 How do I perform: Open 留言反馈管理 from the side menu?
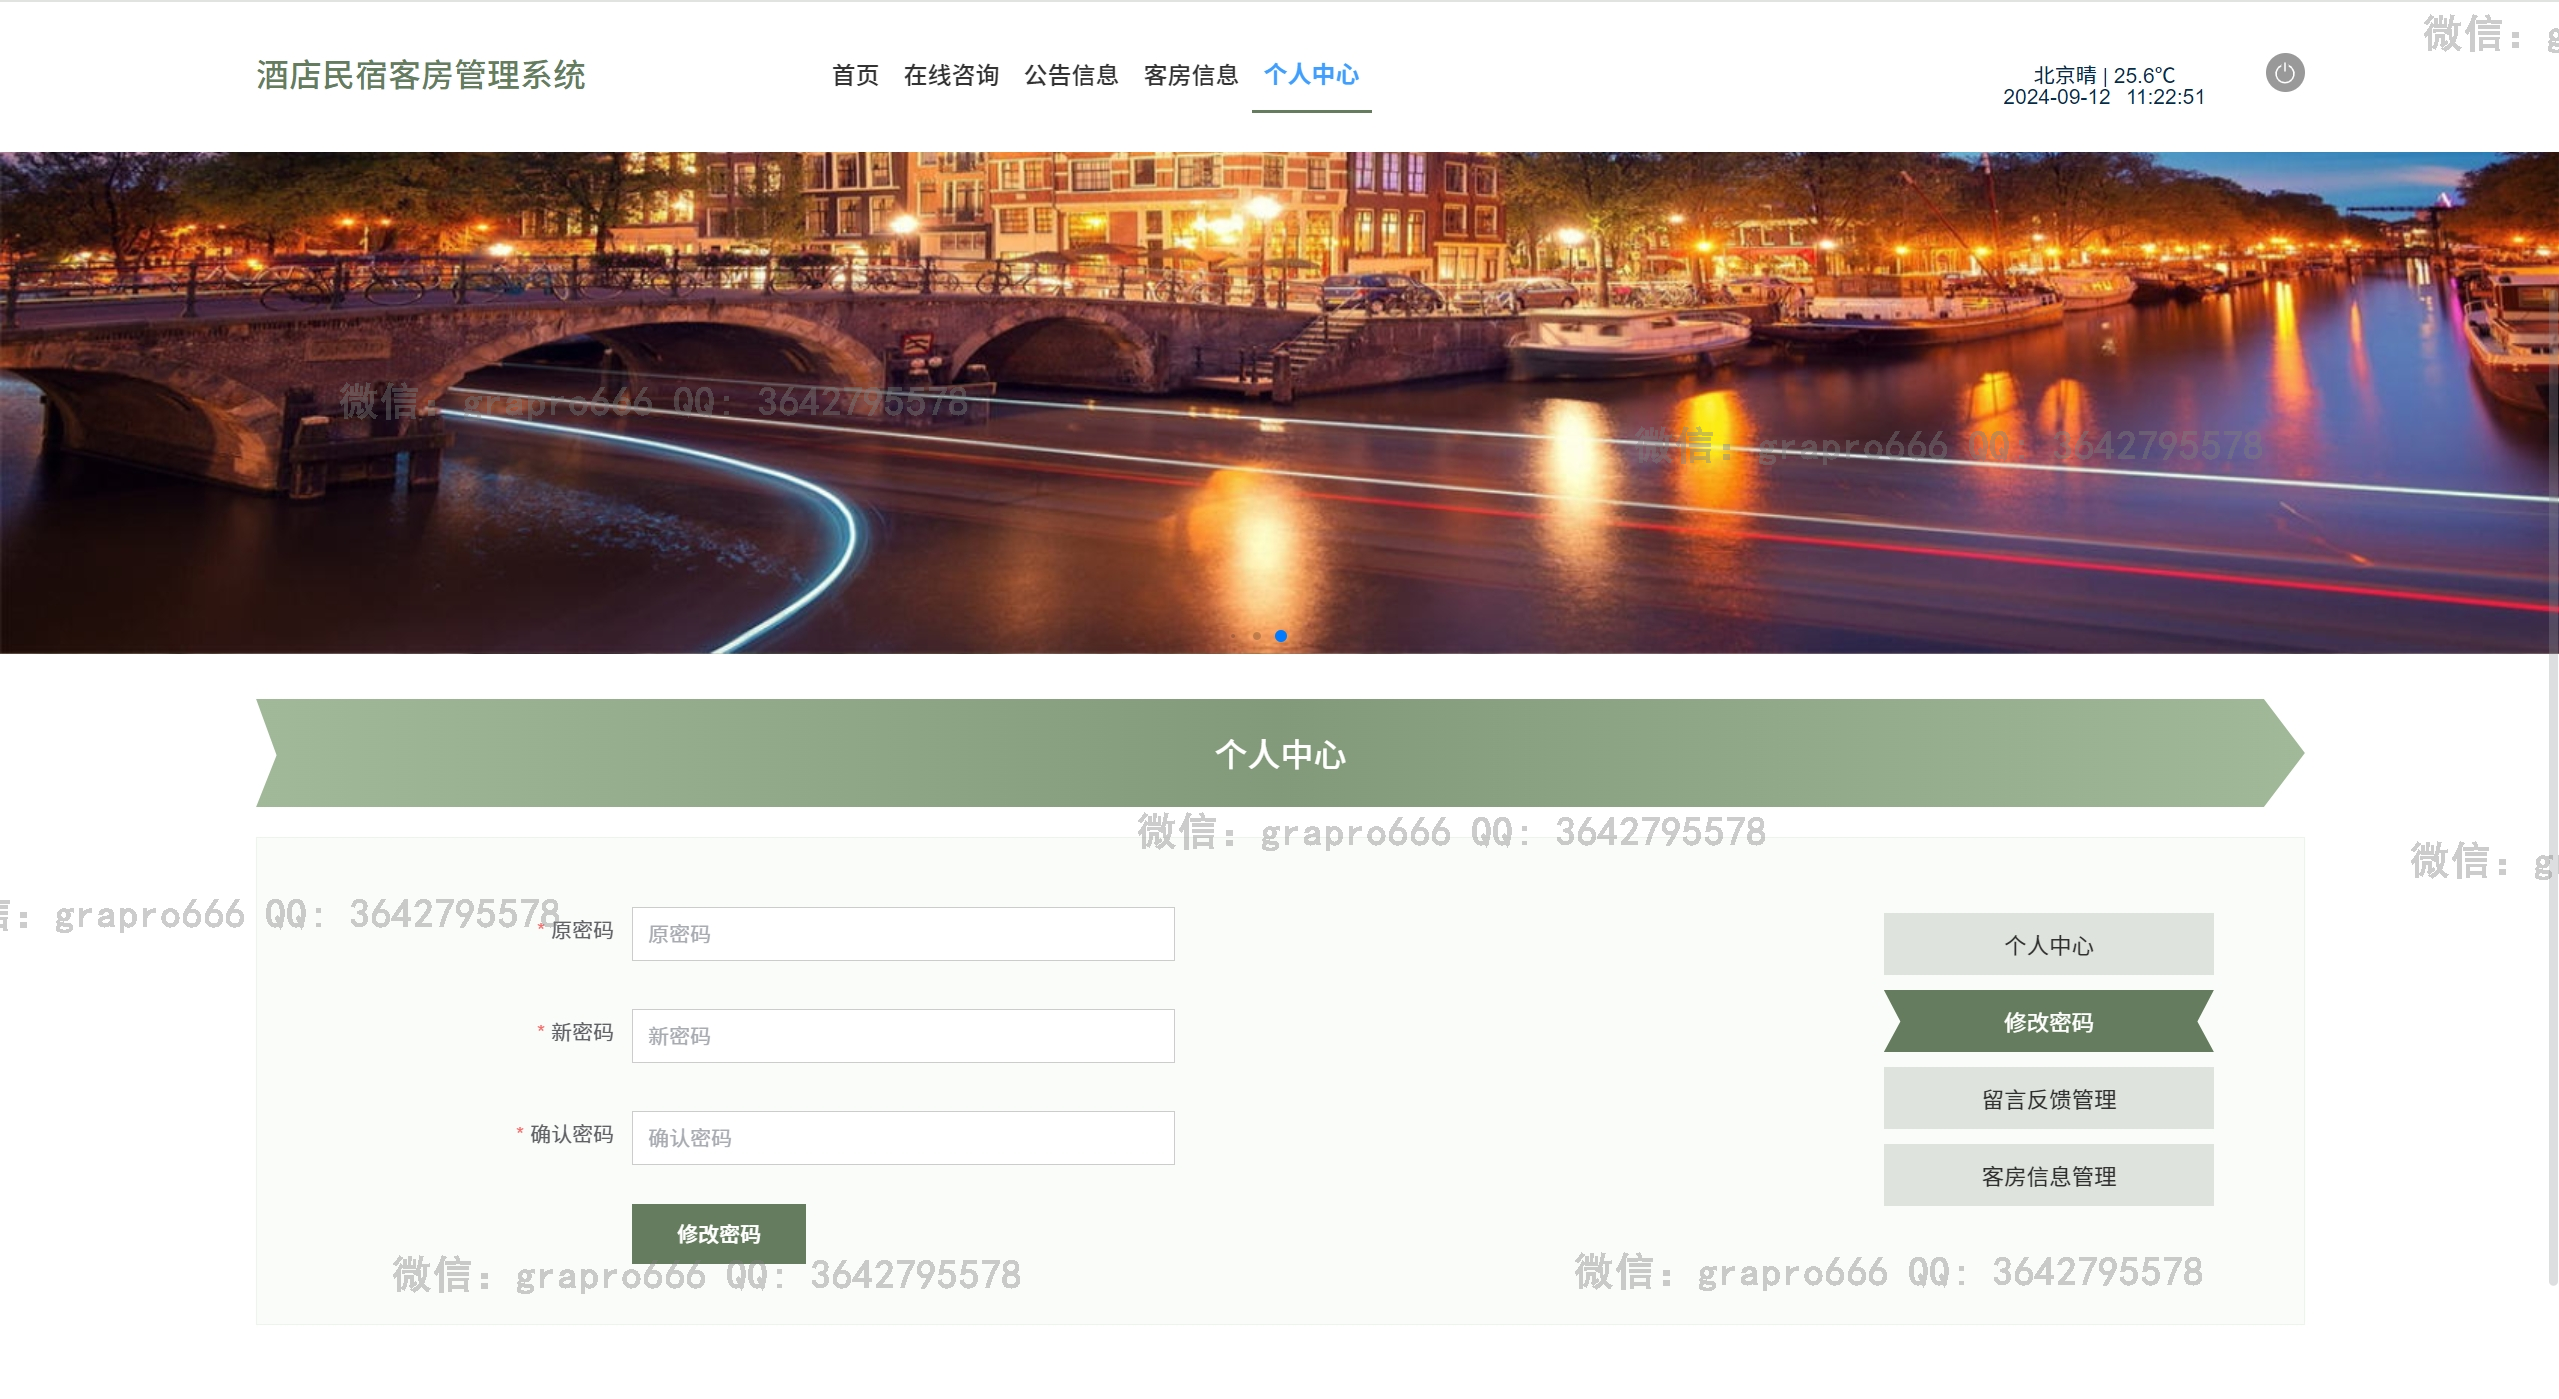coord(2048,1099)
